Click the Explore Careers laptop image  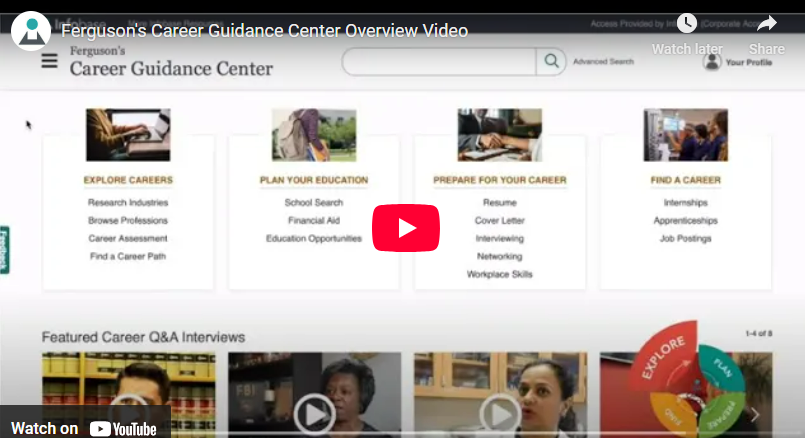tap(128, 135)
